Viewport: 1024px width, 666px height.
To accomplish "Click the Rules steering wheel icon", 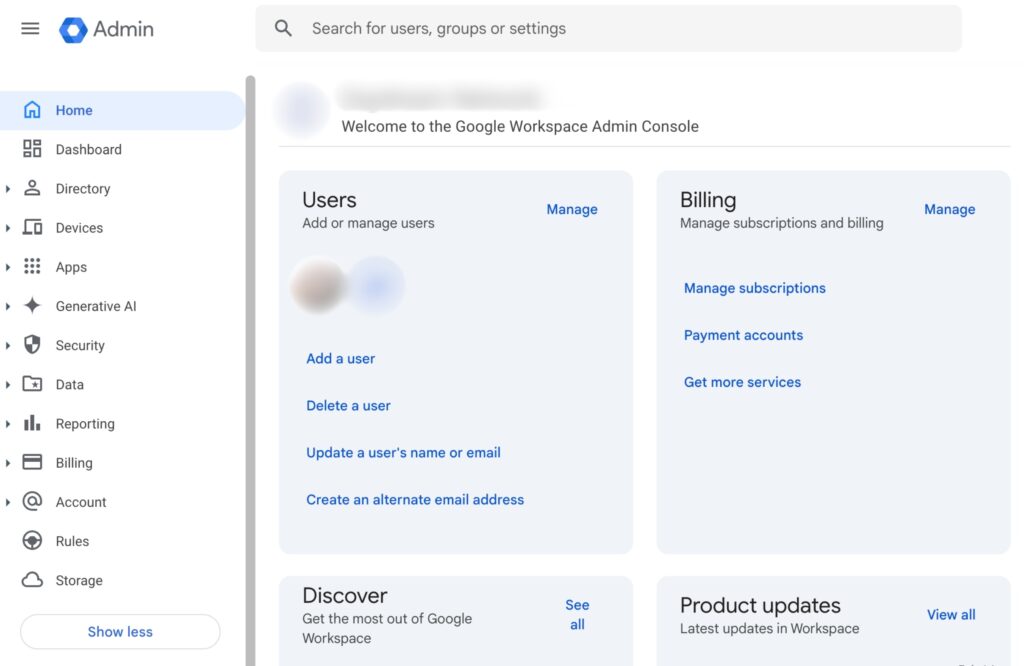I will pyautogui.click(x=32, y=541).
